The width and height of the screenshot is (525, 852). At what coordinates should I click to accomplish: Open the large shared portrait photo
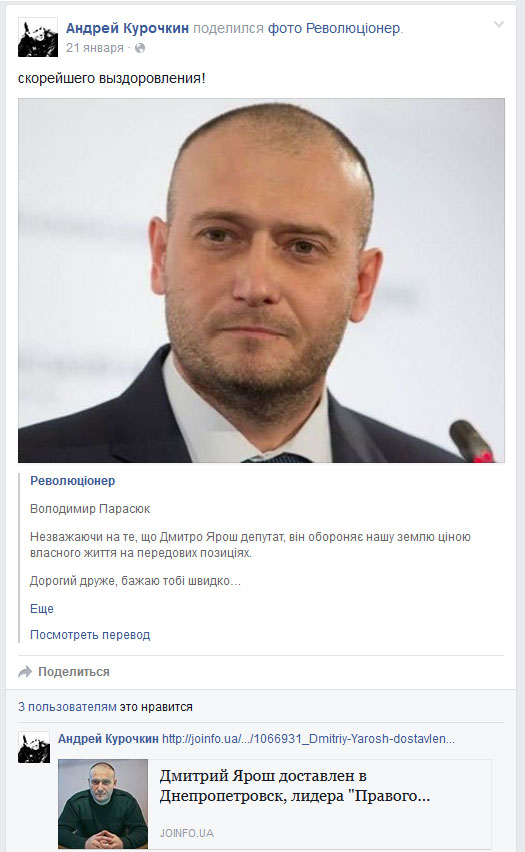click(261, 280)
